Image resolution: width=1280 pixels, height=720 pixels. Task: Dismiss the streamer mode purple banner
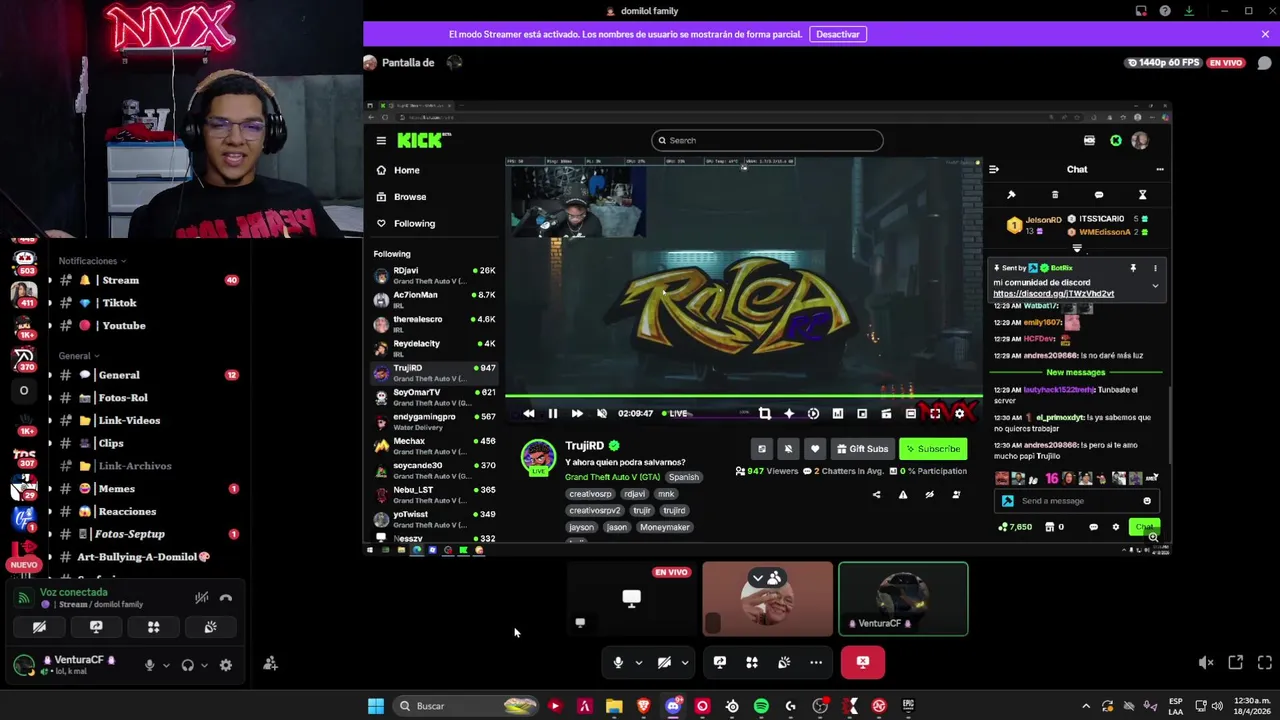[x=1265, y=34]
